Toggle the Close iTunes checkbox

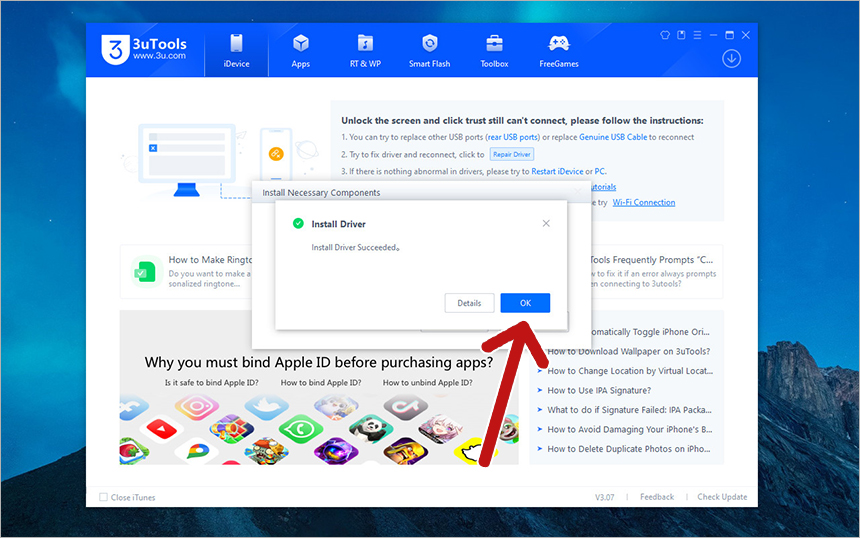[103, 497]
